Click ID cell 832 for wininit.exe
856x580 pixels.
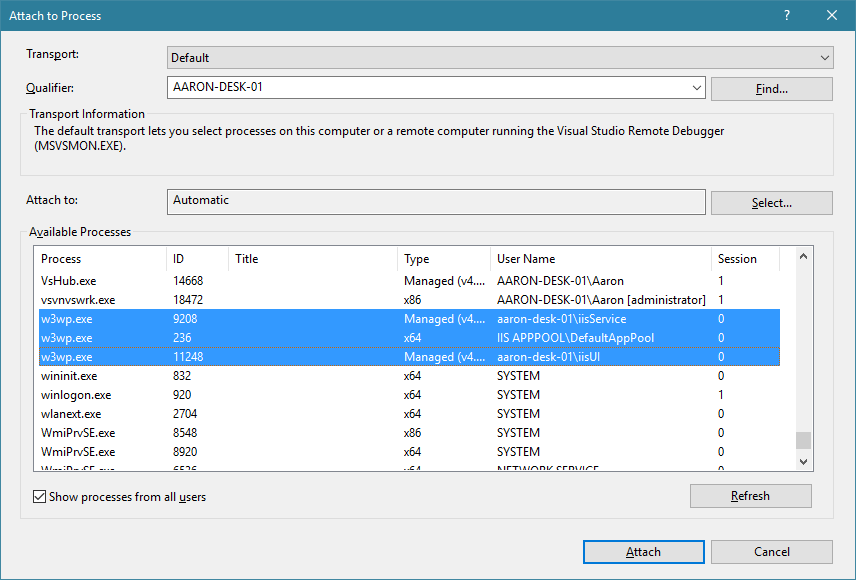click(x=182, y=376)
